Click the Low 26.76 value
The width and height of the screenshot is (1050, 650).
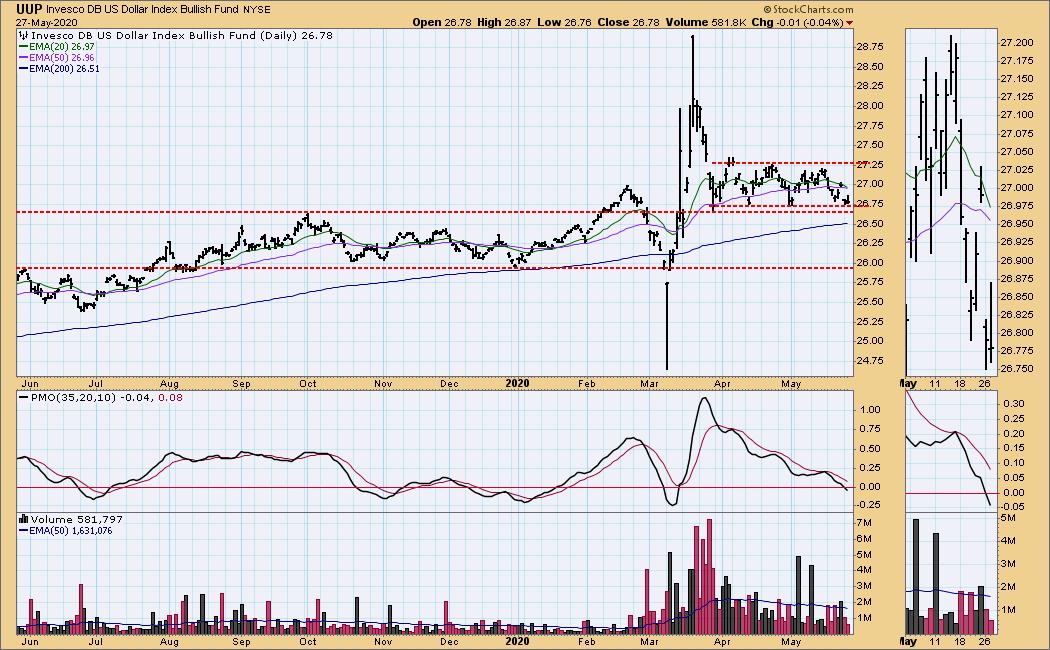pos(564,22)
